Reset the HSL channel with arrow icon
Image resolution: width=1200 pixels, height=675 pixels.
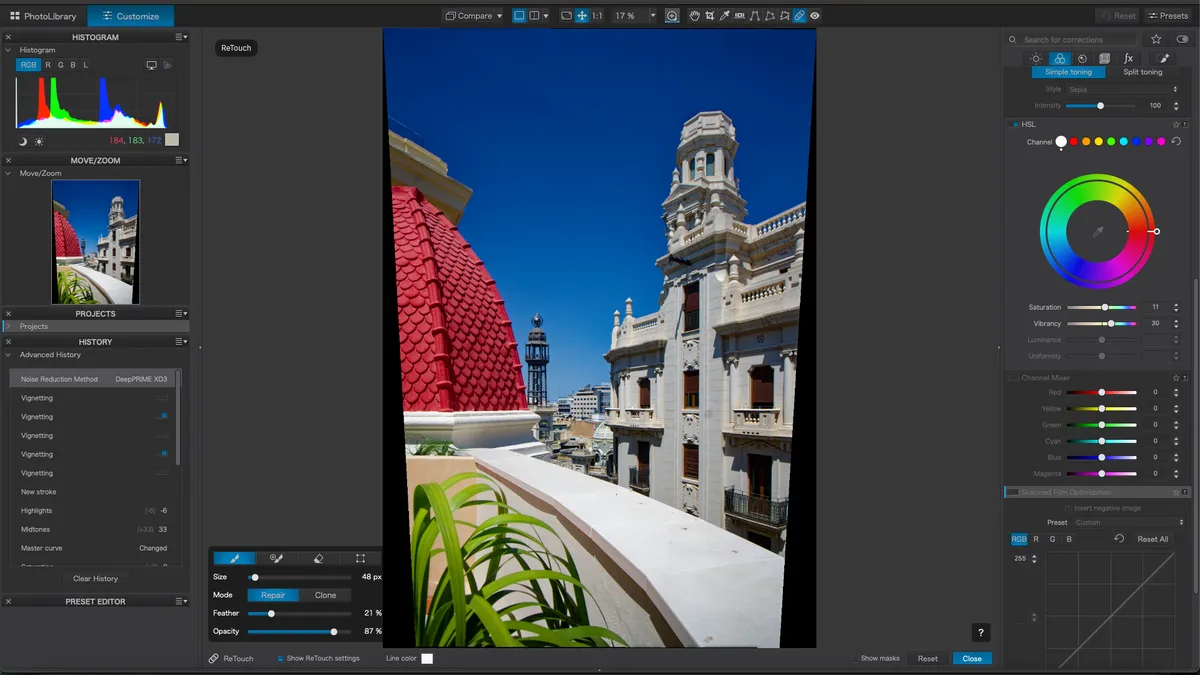(1176, 142)
